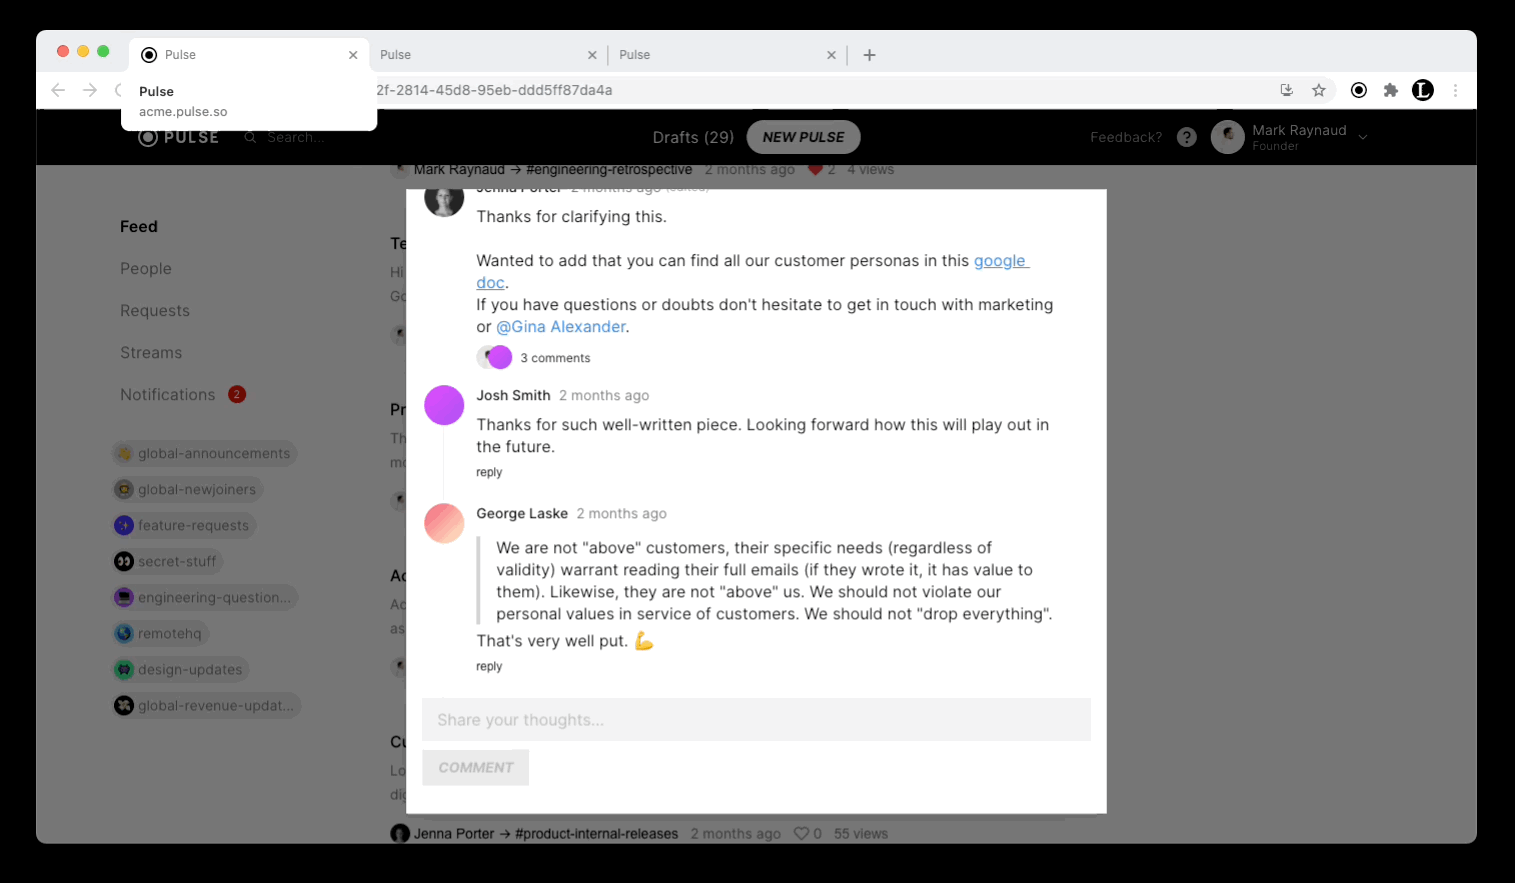Switch to the third Pulse tab
The image size is (1515, 883).
pyautogui.click(x=720, y=55)
